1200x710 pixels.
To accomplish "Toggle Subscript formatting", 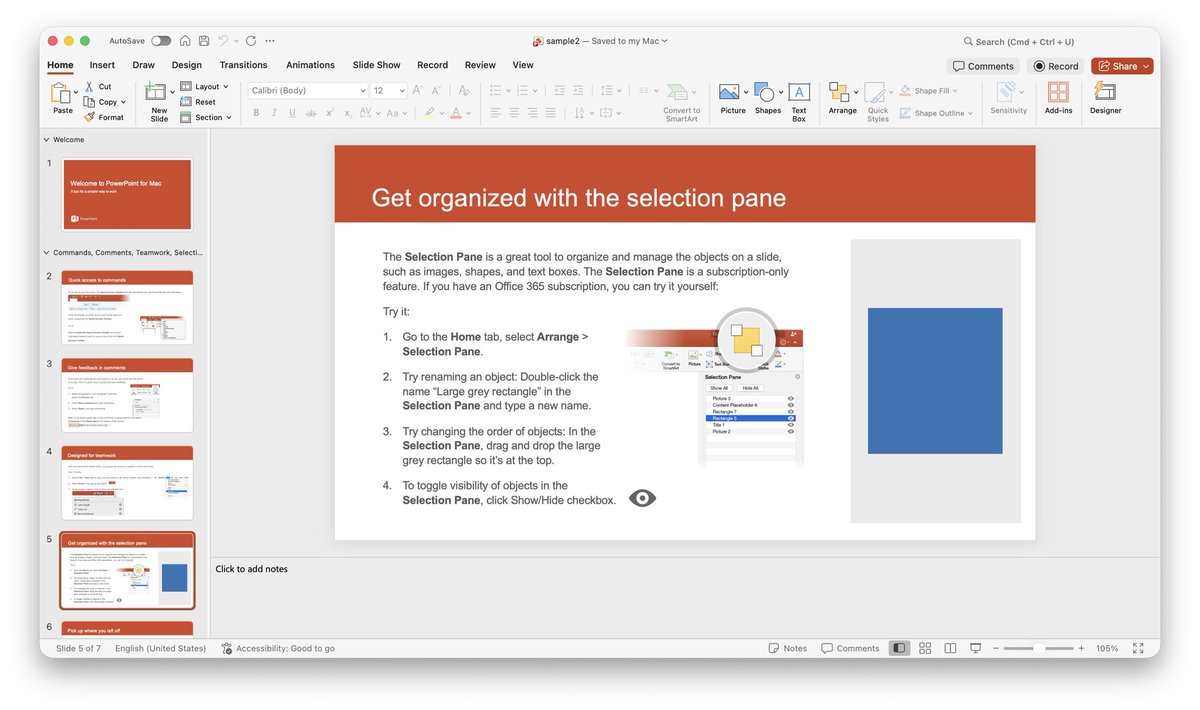I will pos(347,113).
